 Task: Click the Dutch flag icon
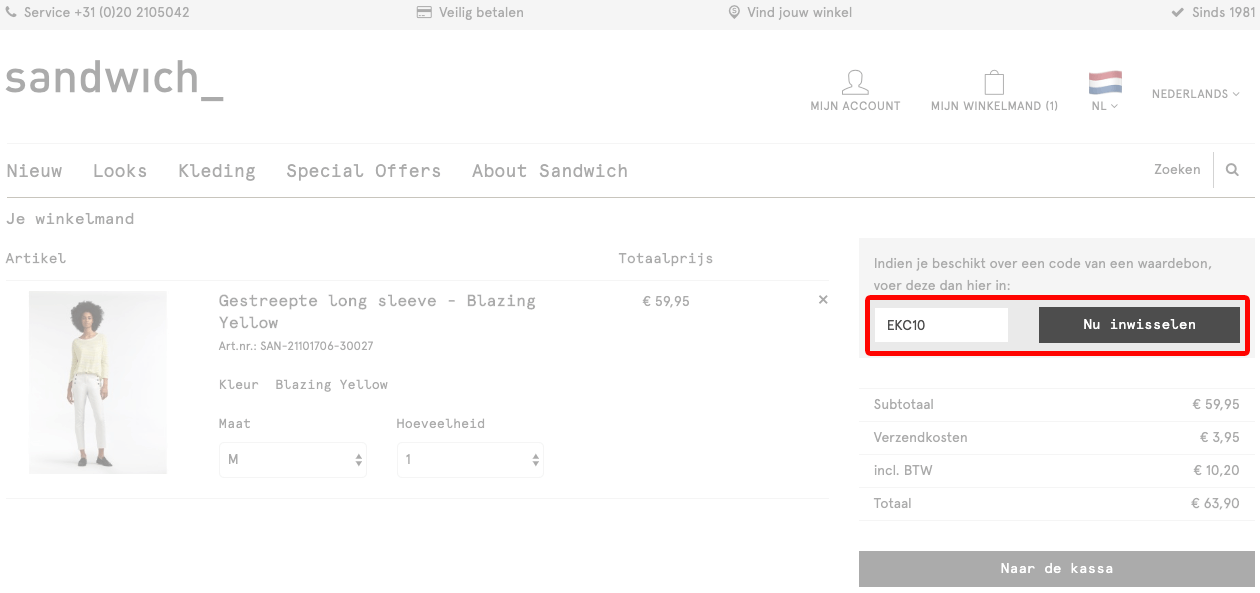pos(1105,82)
